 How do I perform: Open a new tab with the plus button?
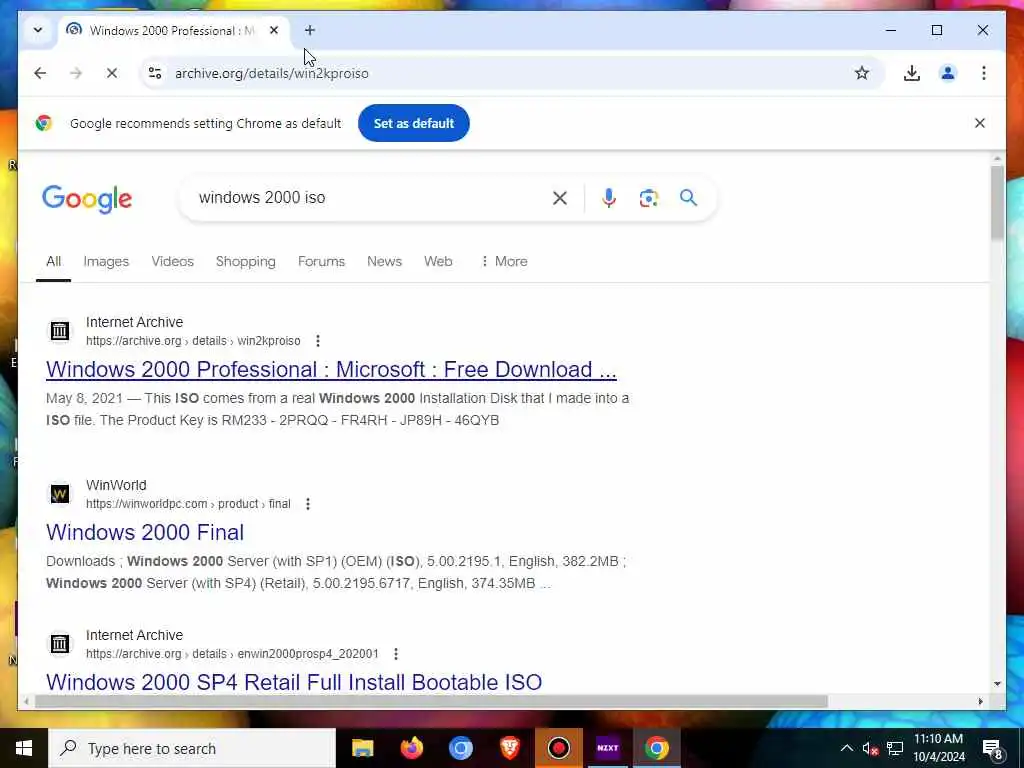(x=310, y=30)
